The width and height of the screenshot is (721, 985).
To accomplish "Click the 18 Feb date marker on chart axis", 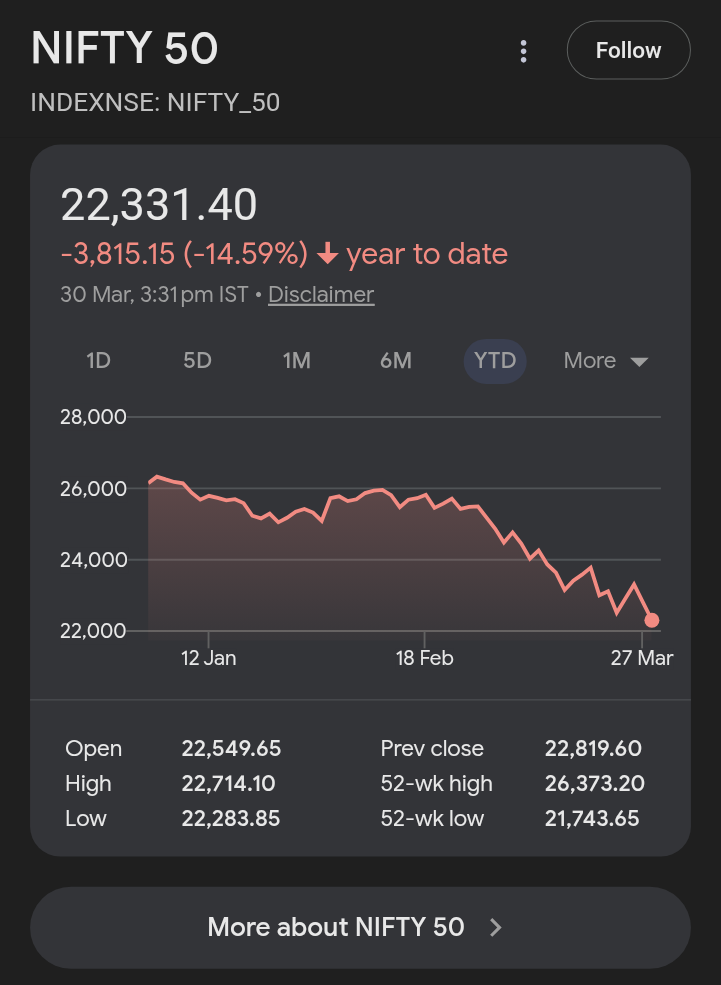I will point(424,658).
